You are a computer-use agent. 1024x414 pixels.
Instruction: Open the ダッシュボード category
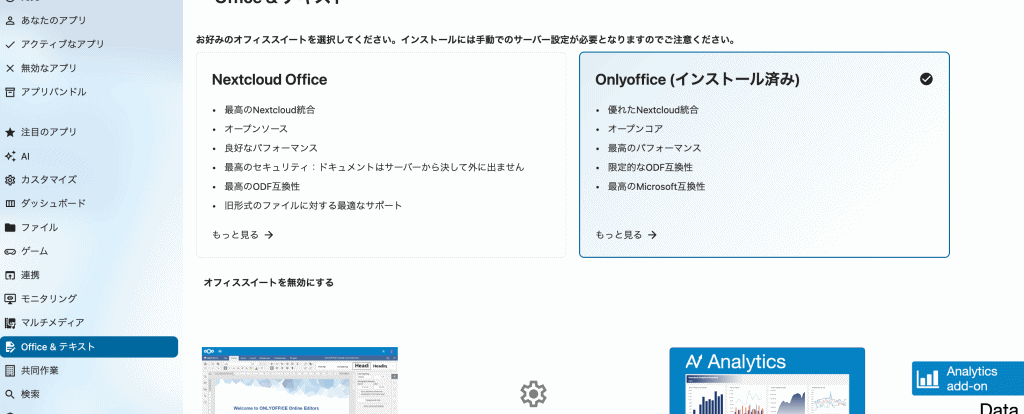pos(53,203)
